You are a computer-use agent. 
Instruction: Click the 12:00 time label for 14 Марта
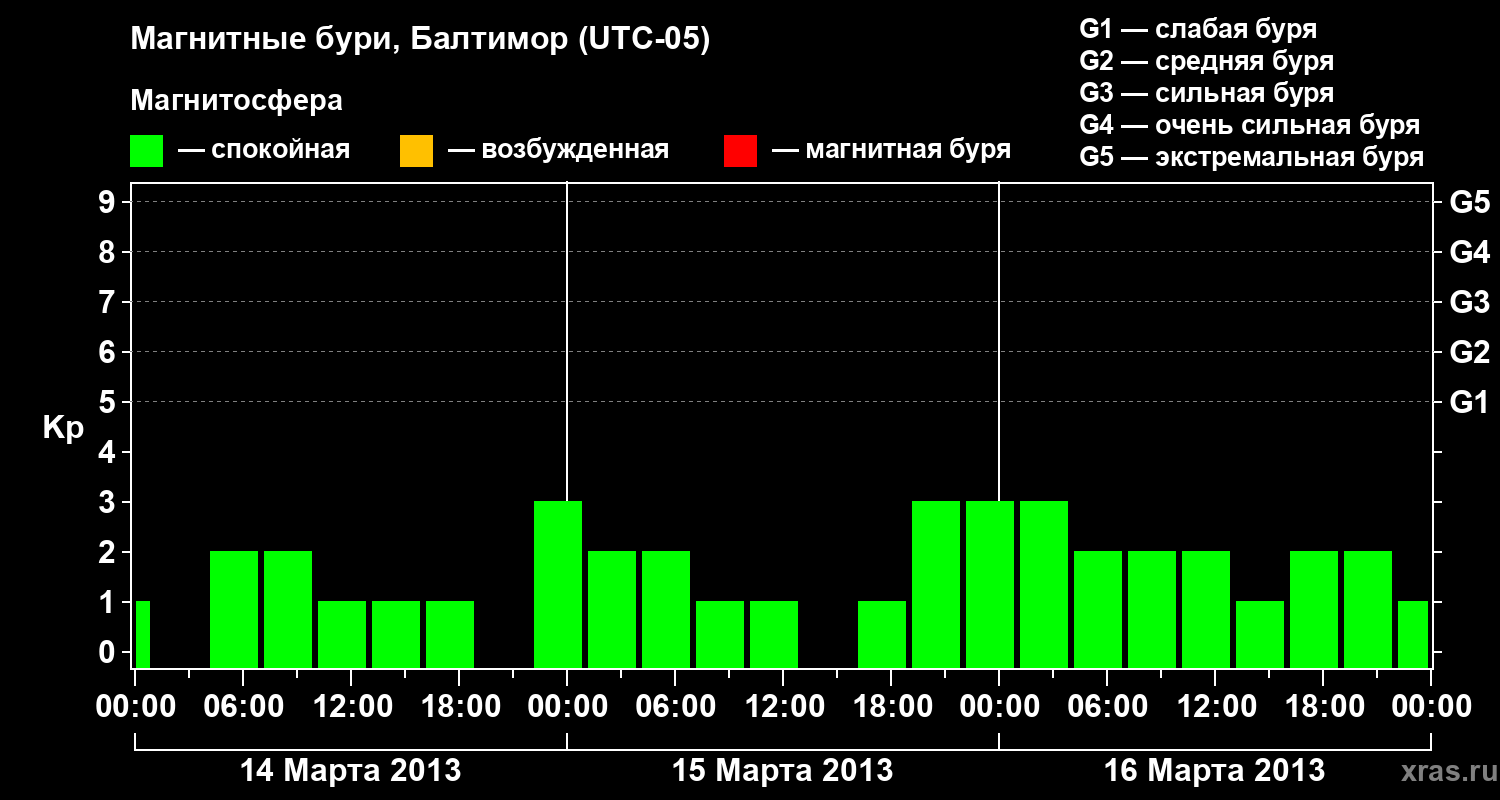point(351,707)
